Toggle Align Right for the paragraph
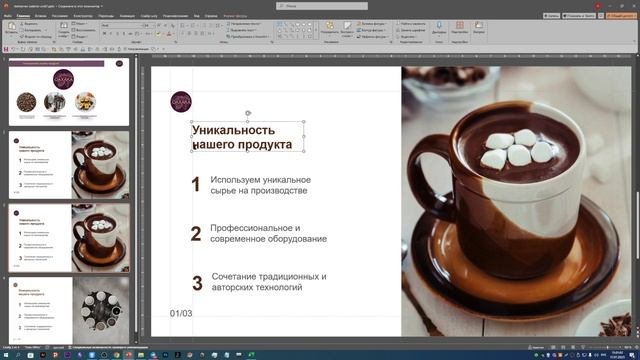 (x=197, y=34)
